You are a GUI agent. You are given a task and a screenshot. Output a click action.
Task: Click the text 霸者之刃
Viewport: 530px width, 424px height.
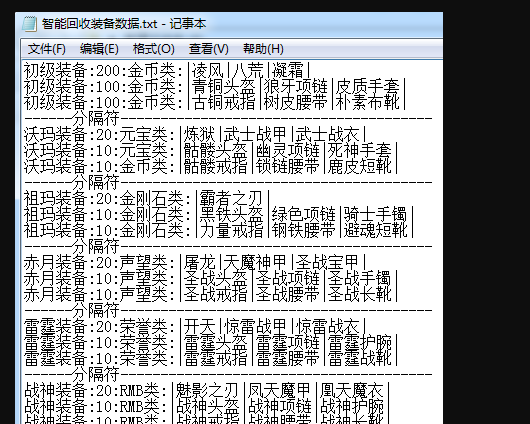click(231, 198)
